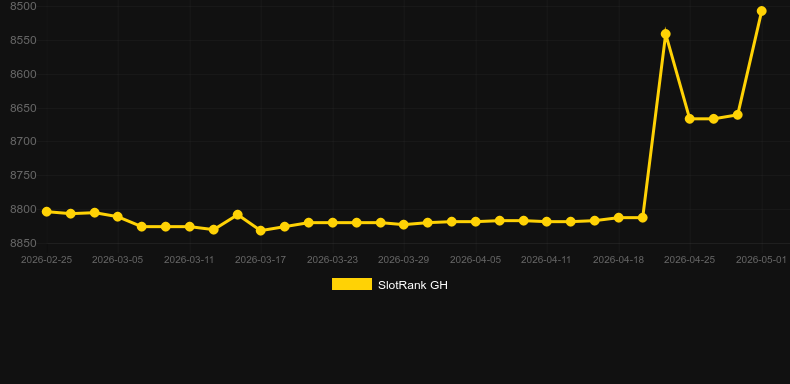Click the 2026-03-05 x-axis label
Image resolution: width=790 pixels, height=384 pixels.
click(x=118, y=260)
